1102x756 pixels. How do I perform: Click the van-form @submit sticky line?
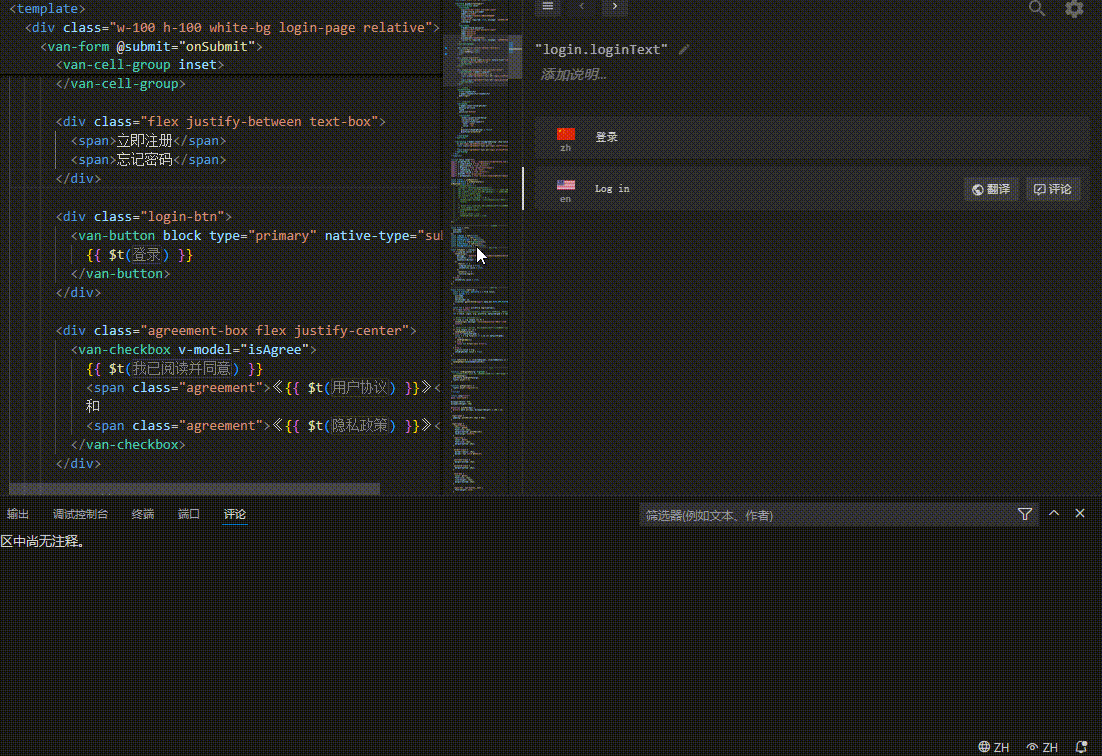(151, 46)
